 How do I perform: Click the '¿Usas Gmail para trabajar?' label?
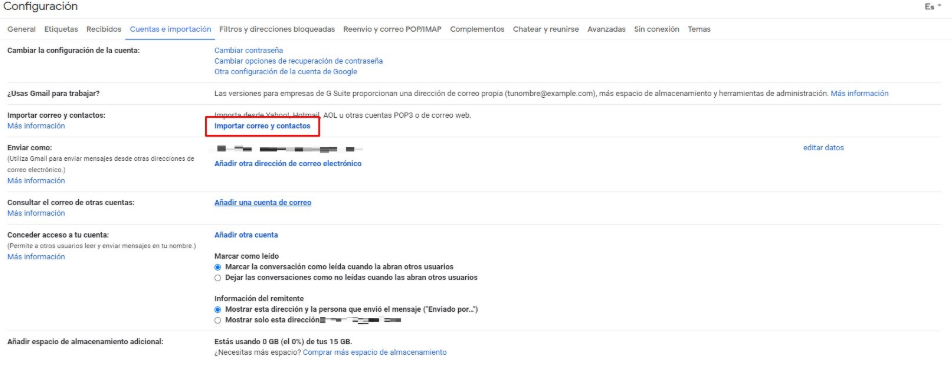point(53,93)
